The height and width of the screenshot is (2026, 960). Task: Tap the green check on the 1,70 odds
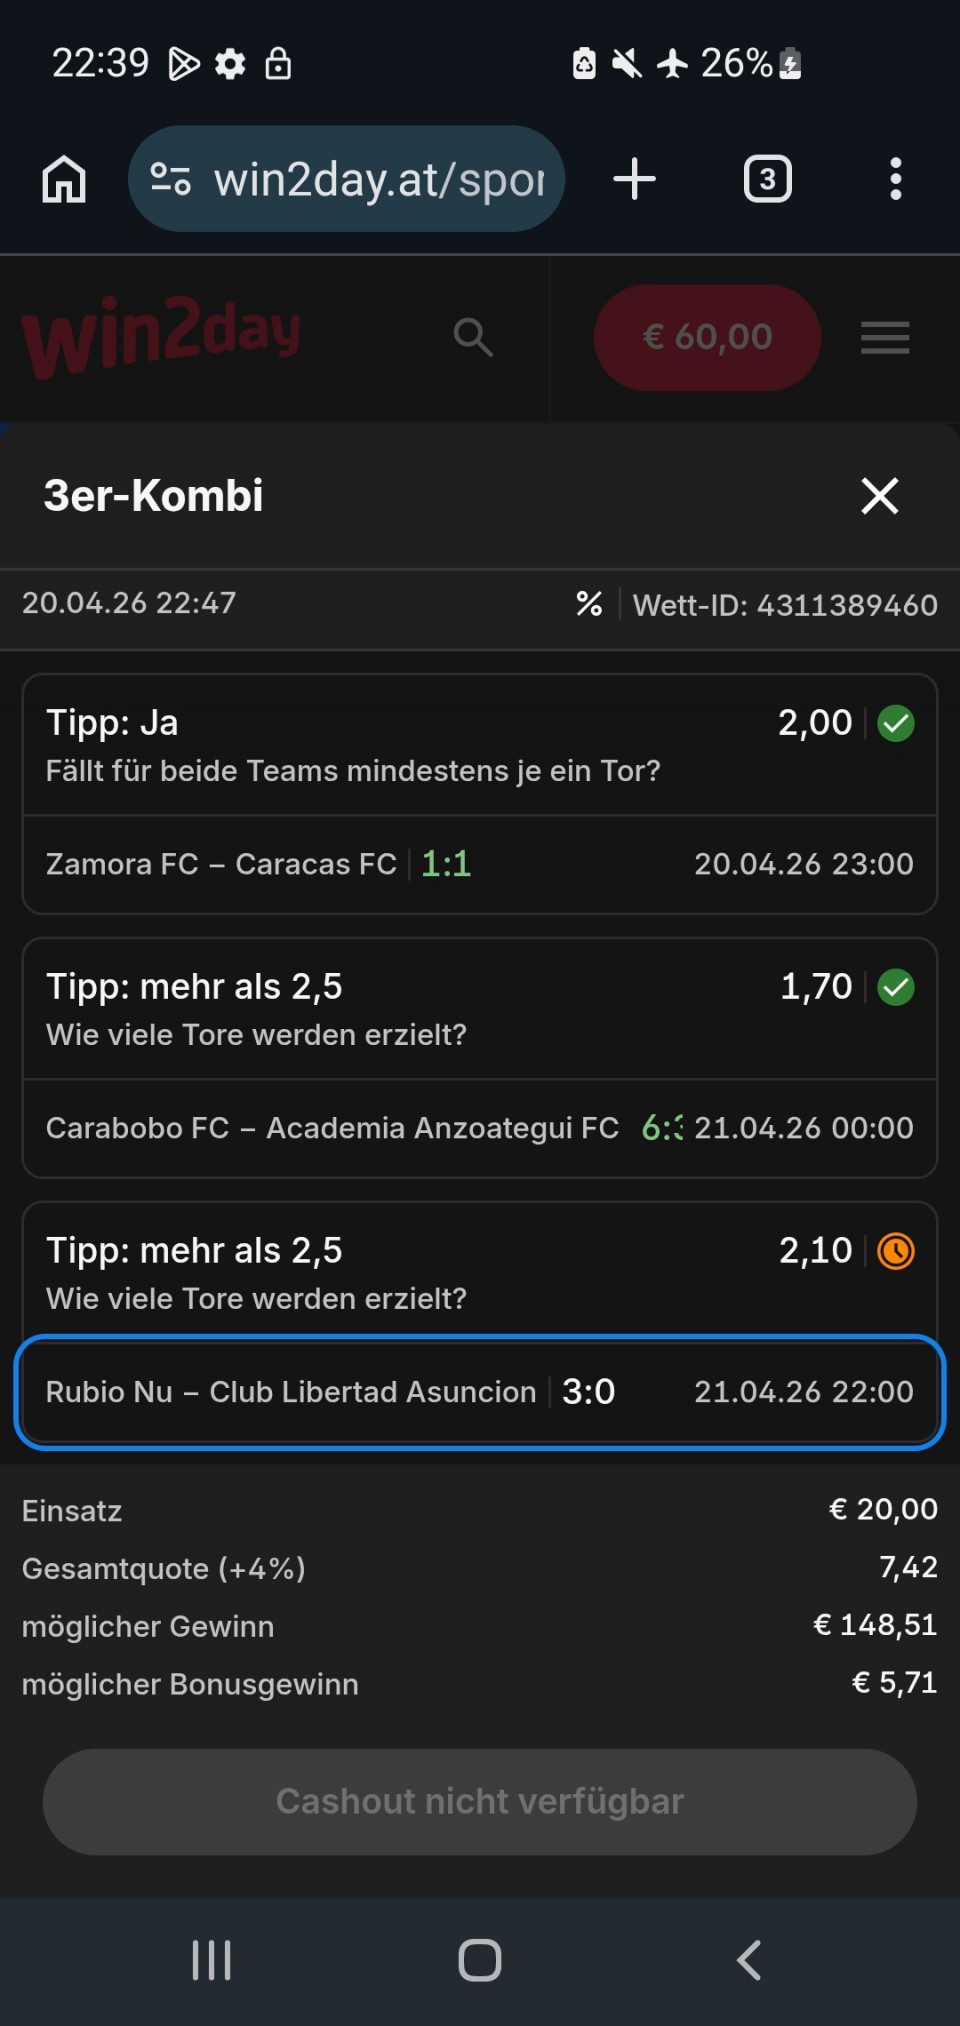[896, 987]
